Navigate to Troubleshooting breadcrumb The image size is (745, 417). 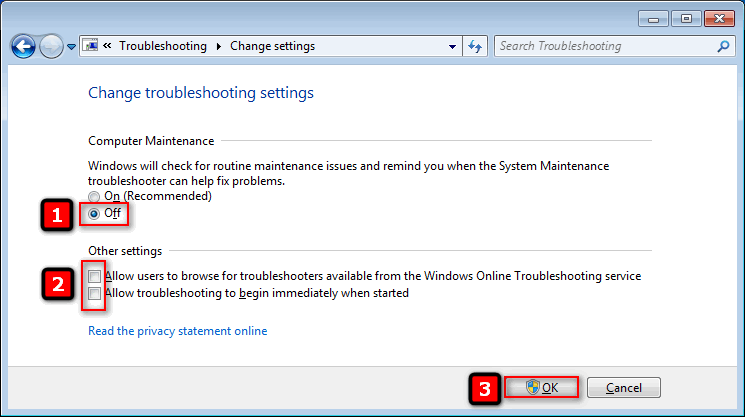(163, 46)
